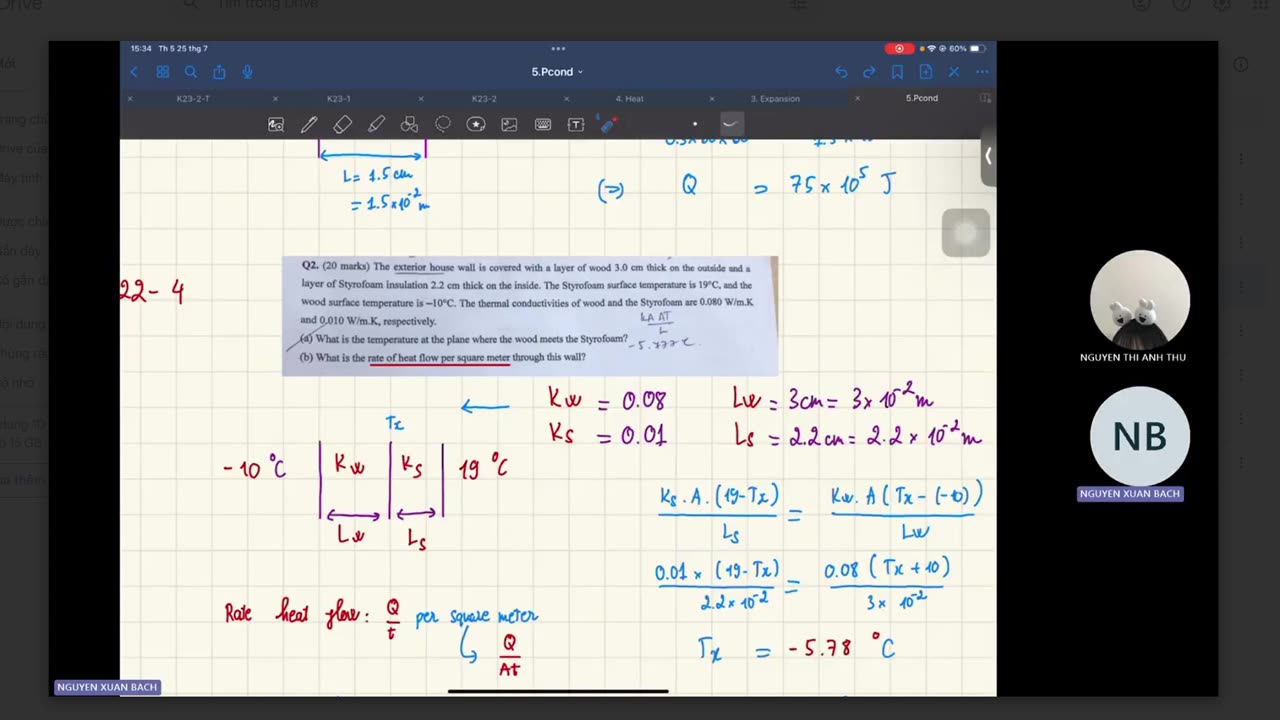Viewport: 1280px width, 720px height.
Task: Select the Laser pointer tool
Action: point(608,124)
